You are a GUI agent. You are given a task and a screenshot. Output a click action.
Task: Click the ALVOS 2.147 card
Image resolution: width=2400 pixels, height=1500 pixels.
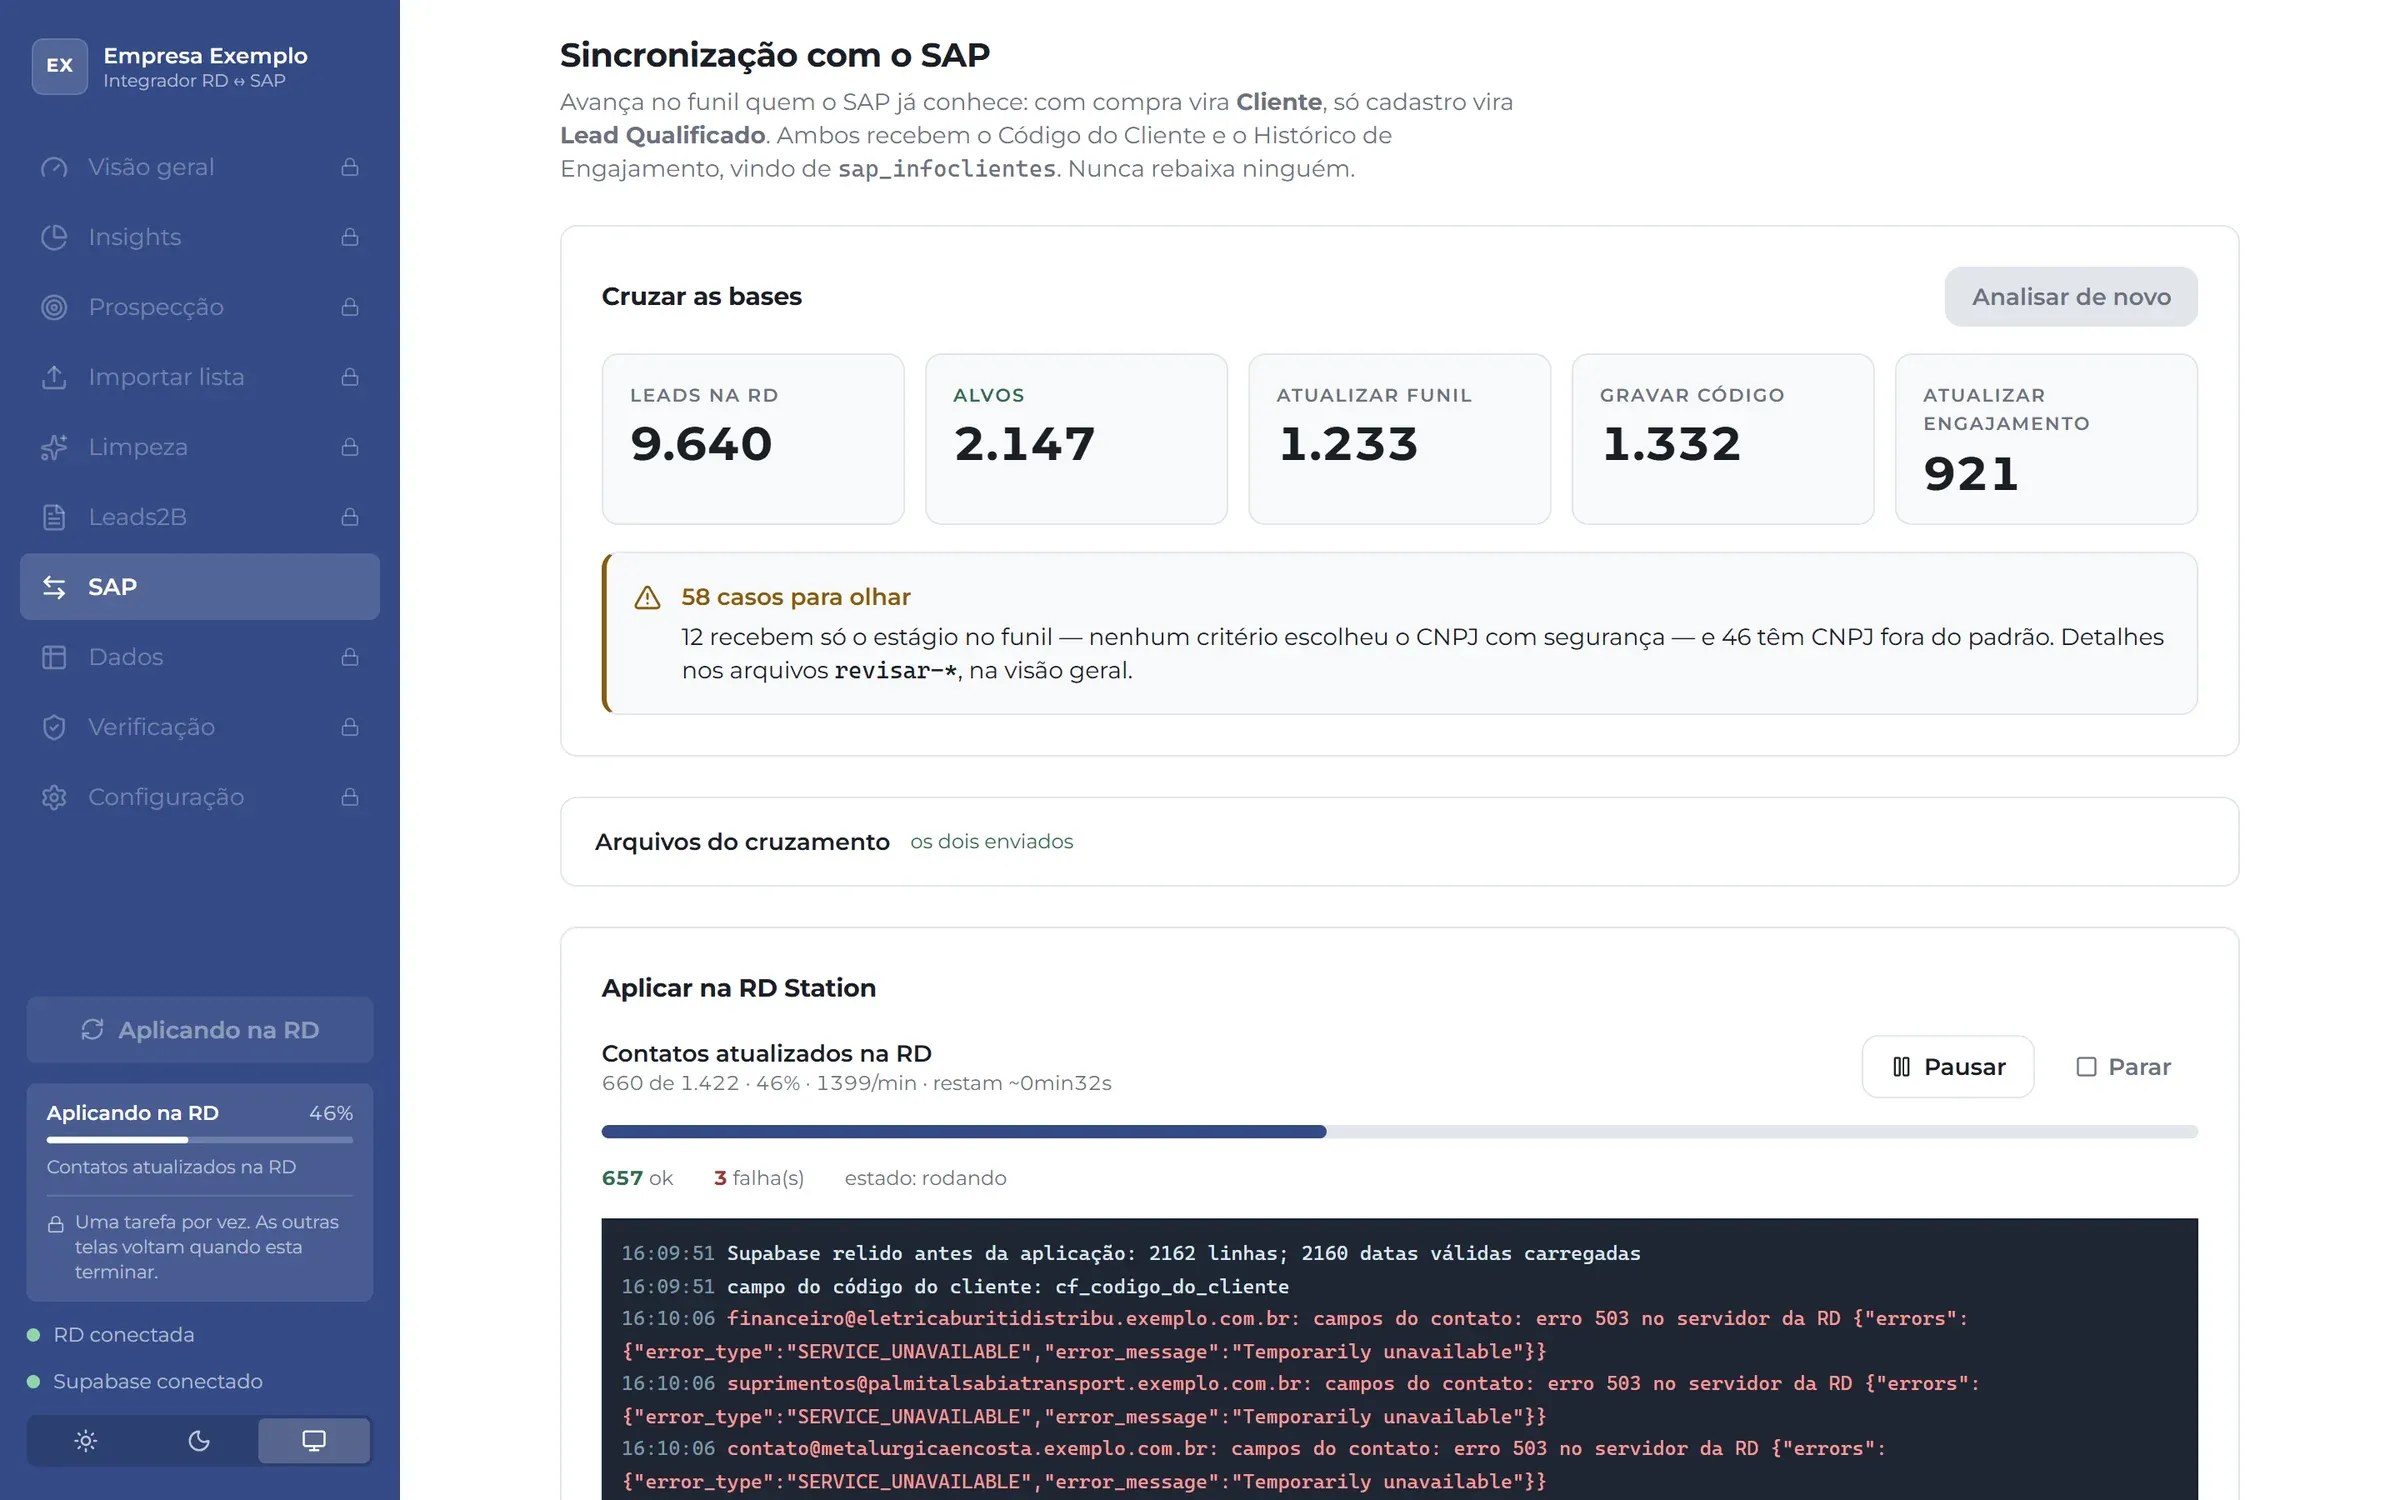point(1076,439)
